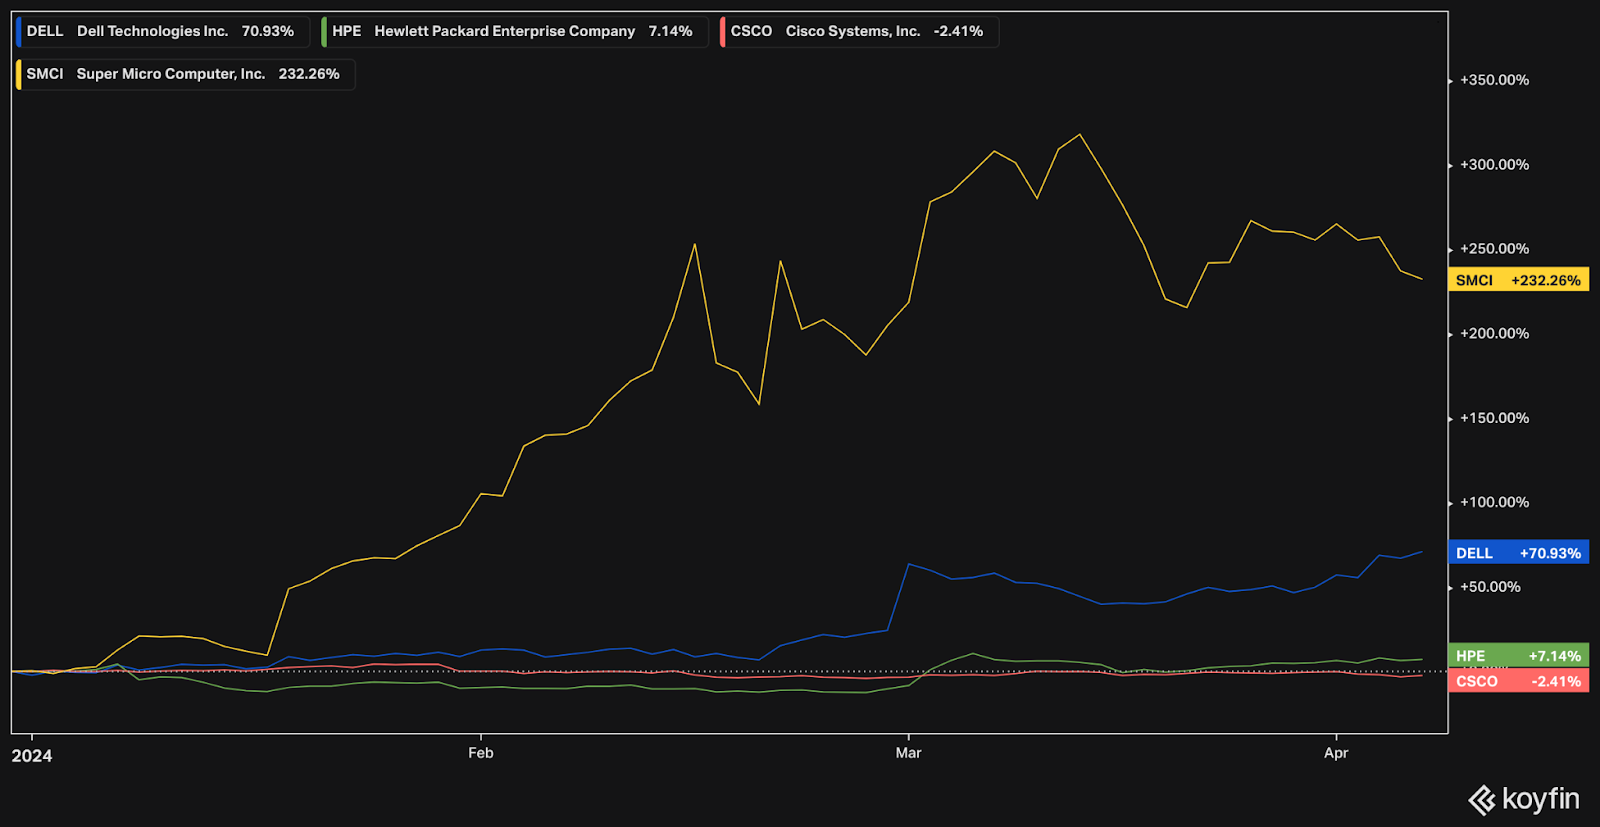
Task: Click the Feb label on time axis
Action: click(481, 753)
